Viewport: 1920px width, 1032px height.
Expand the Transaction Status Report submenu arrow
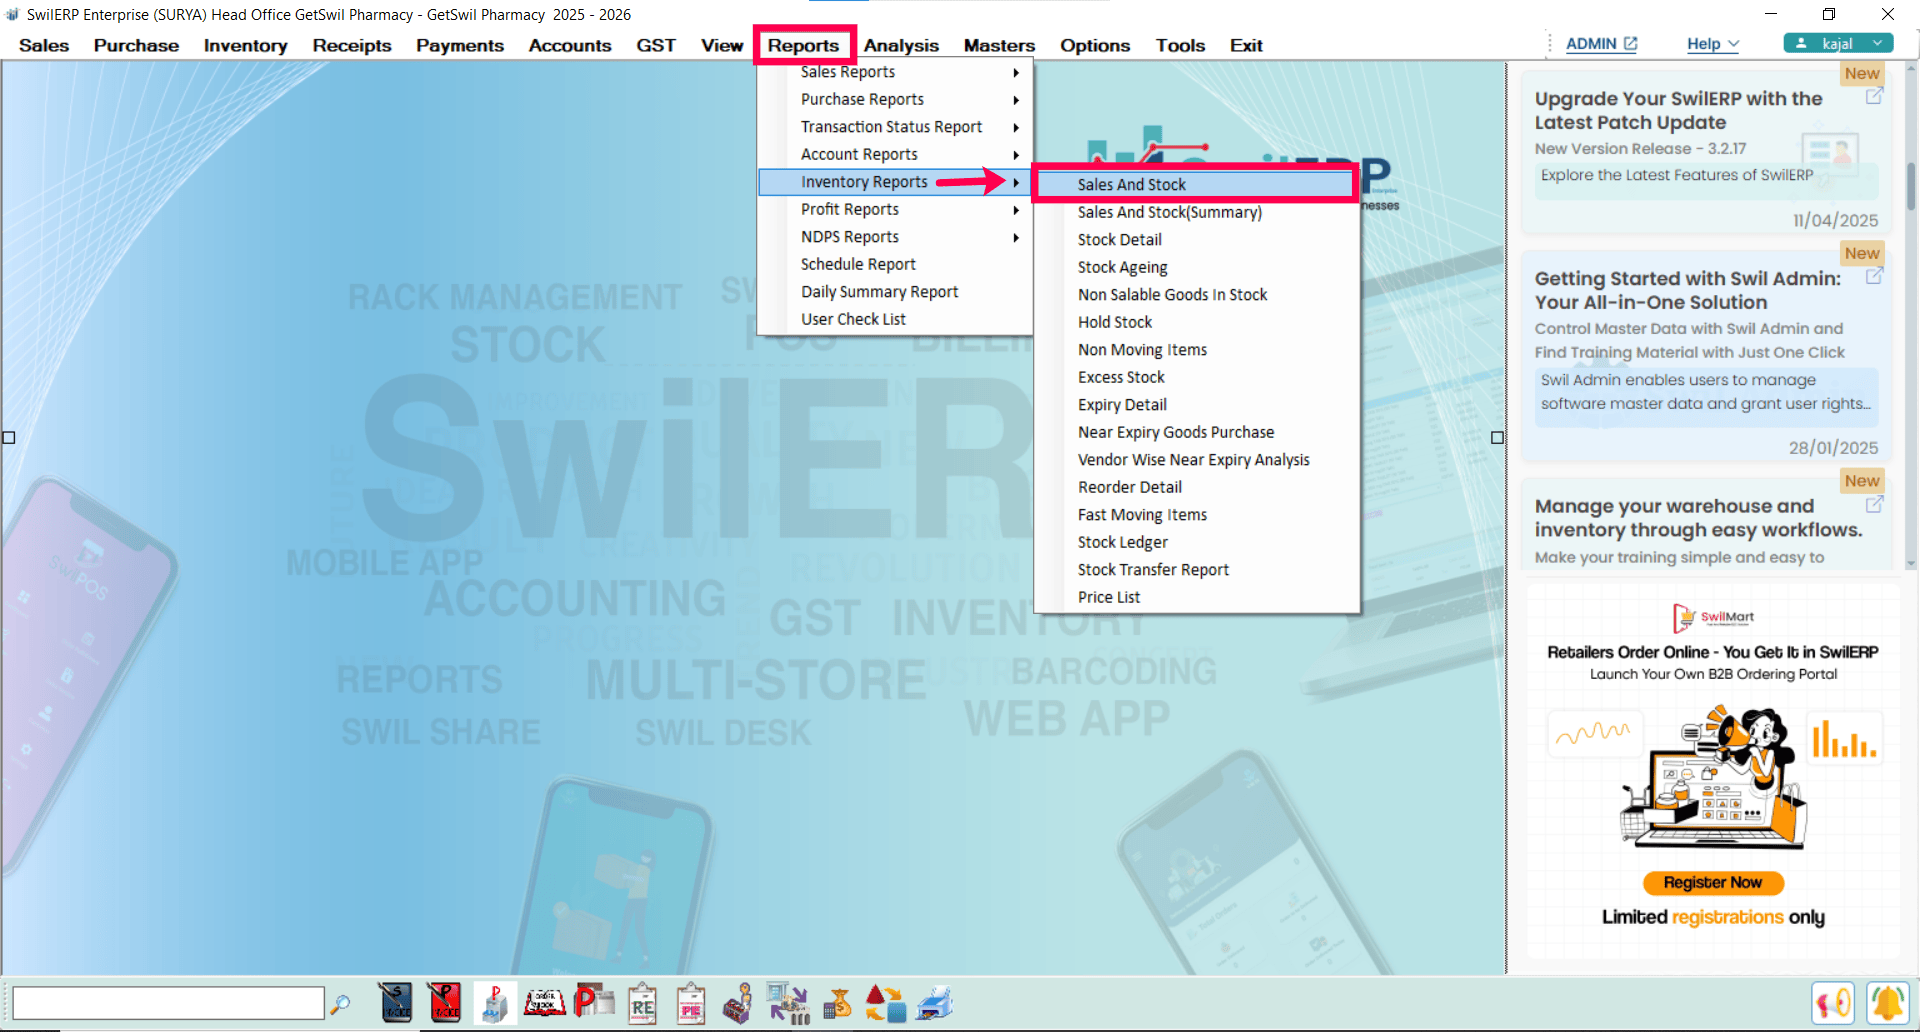(1016, 128)
